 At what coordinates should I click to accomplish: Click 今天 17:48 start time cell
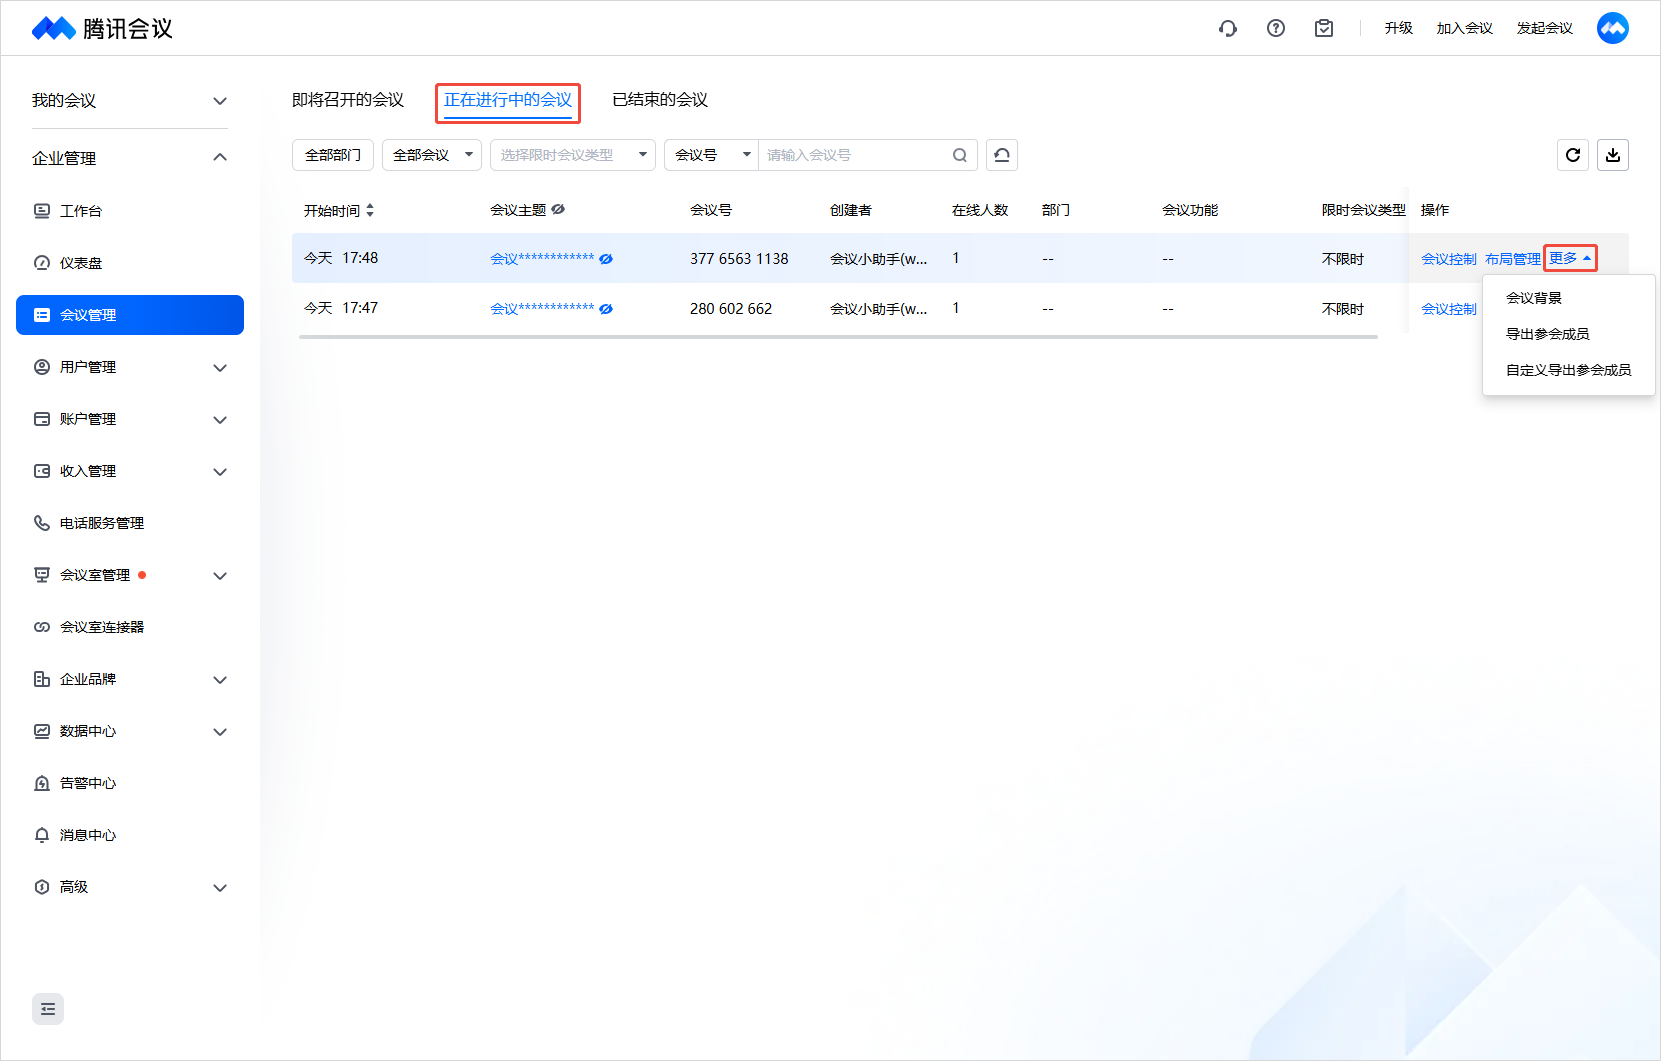(x=341, y=258)
